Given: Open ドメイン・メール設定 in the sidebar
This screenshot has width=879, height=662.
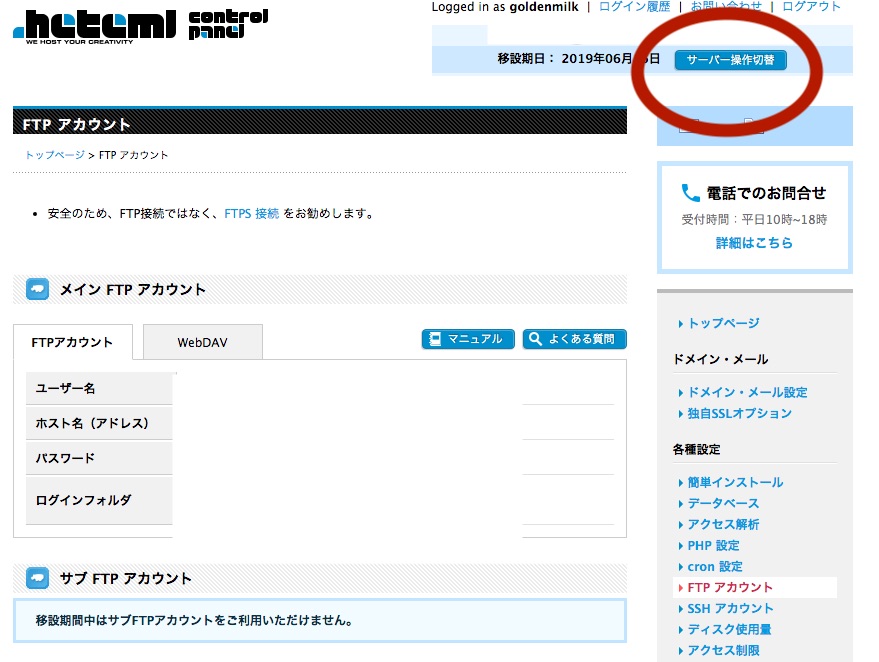Looking at the screenshot, I should click(x=747, y=392).
